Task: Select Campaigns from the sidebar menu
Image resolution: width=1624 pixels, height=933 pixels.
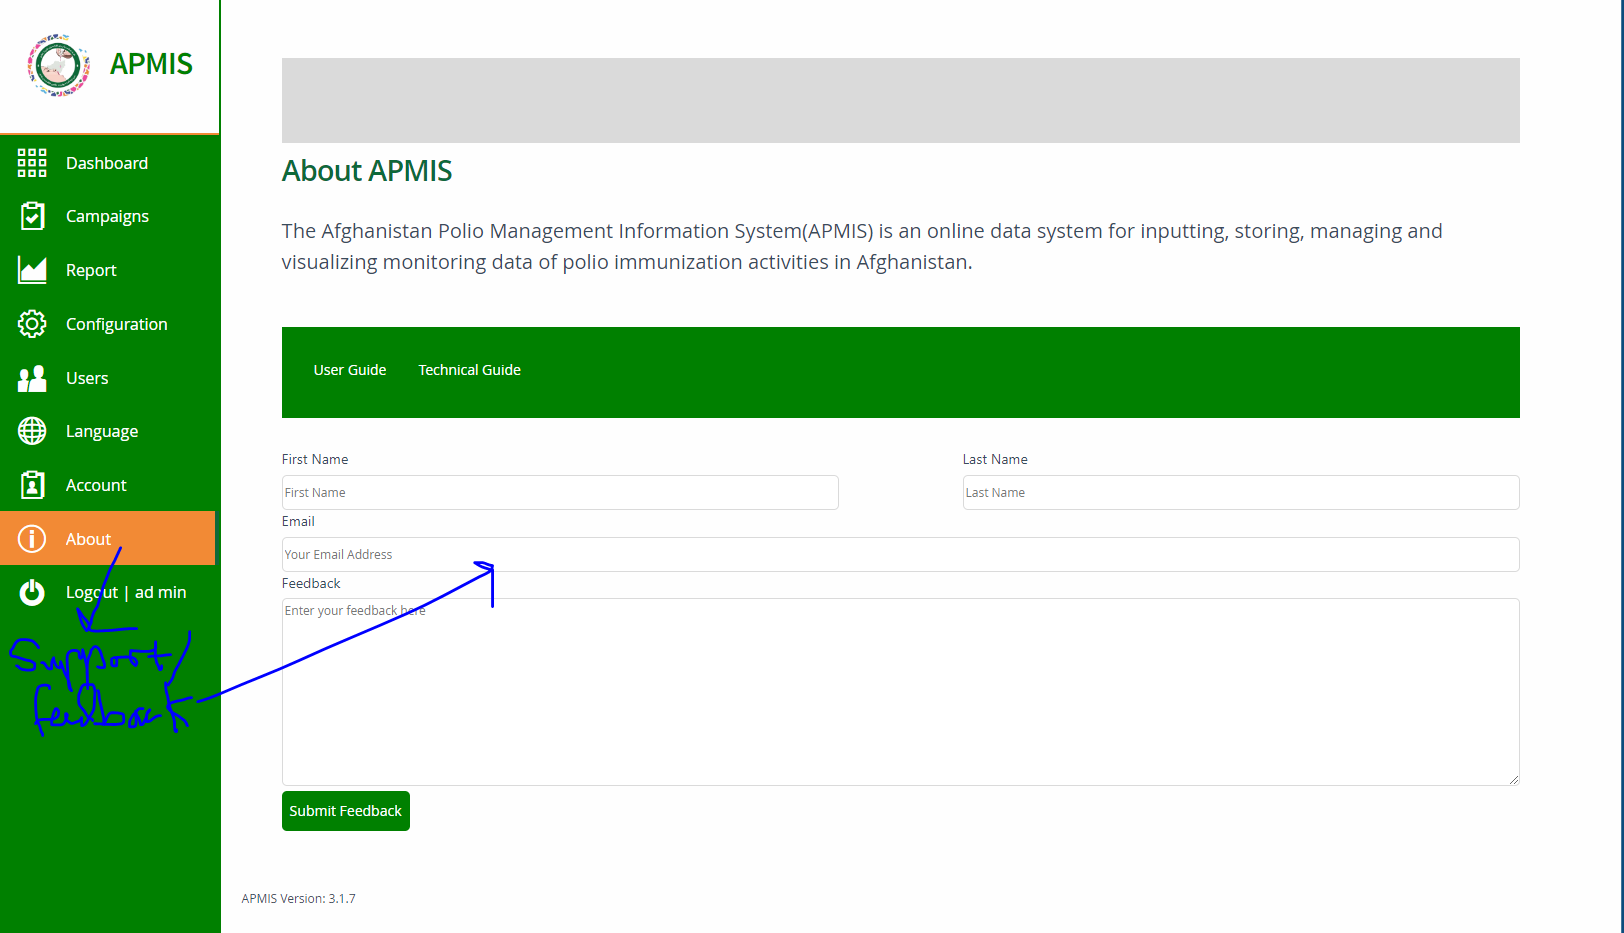Action: click(107, 215)
